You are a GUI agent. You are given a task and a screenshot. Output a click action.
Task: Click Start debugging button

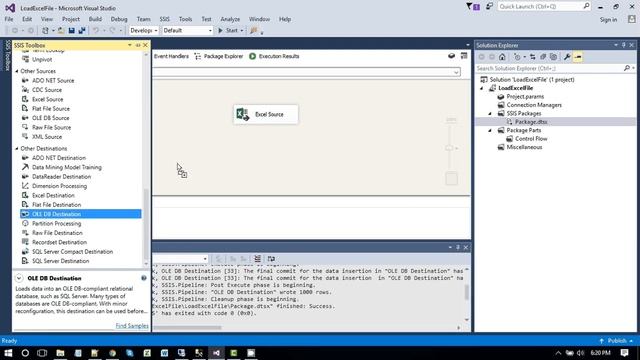(228, 30)
